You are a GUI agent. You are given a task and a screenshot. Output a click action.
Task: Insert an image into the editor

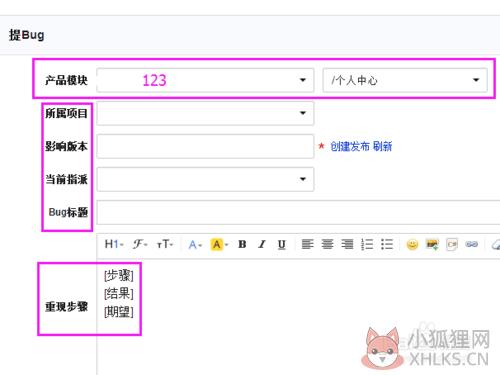click(x=432, y=244)
